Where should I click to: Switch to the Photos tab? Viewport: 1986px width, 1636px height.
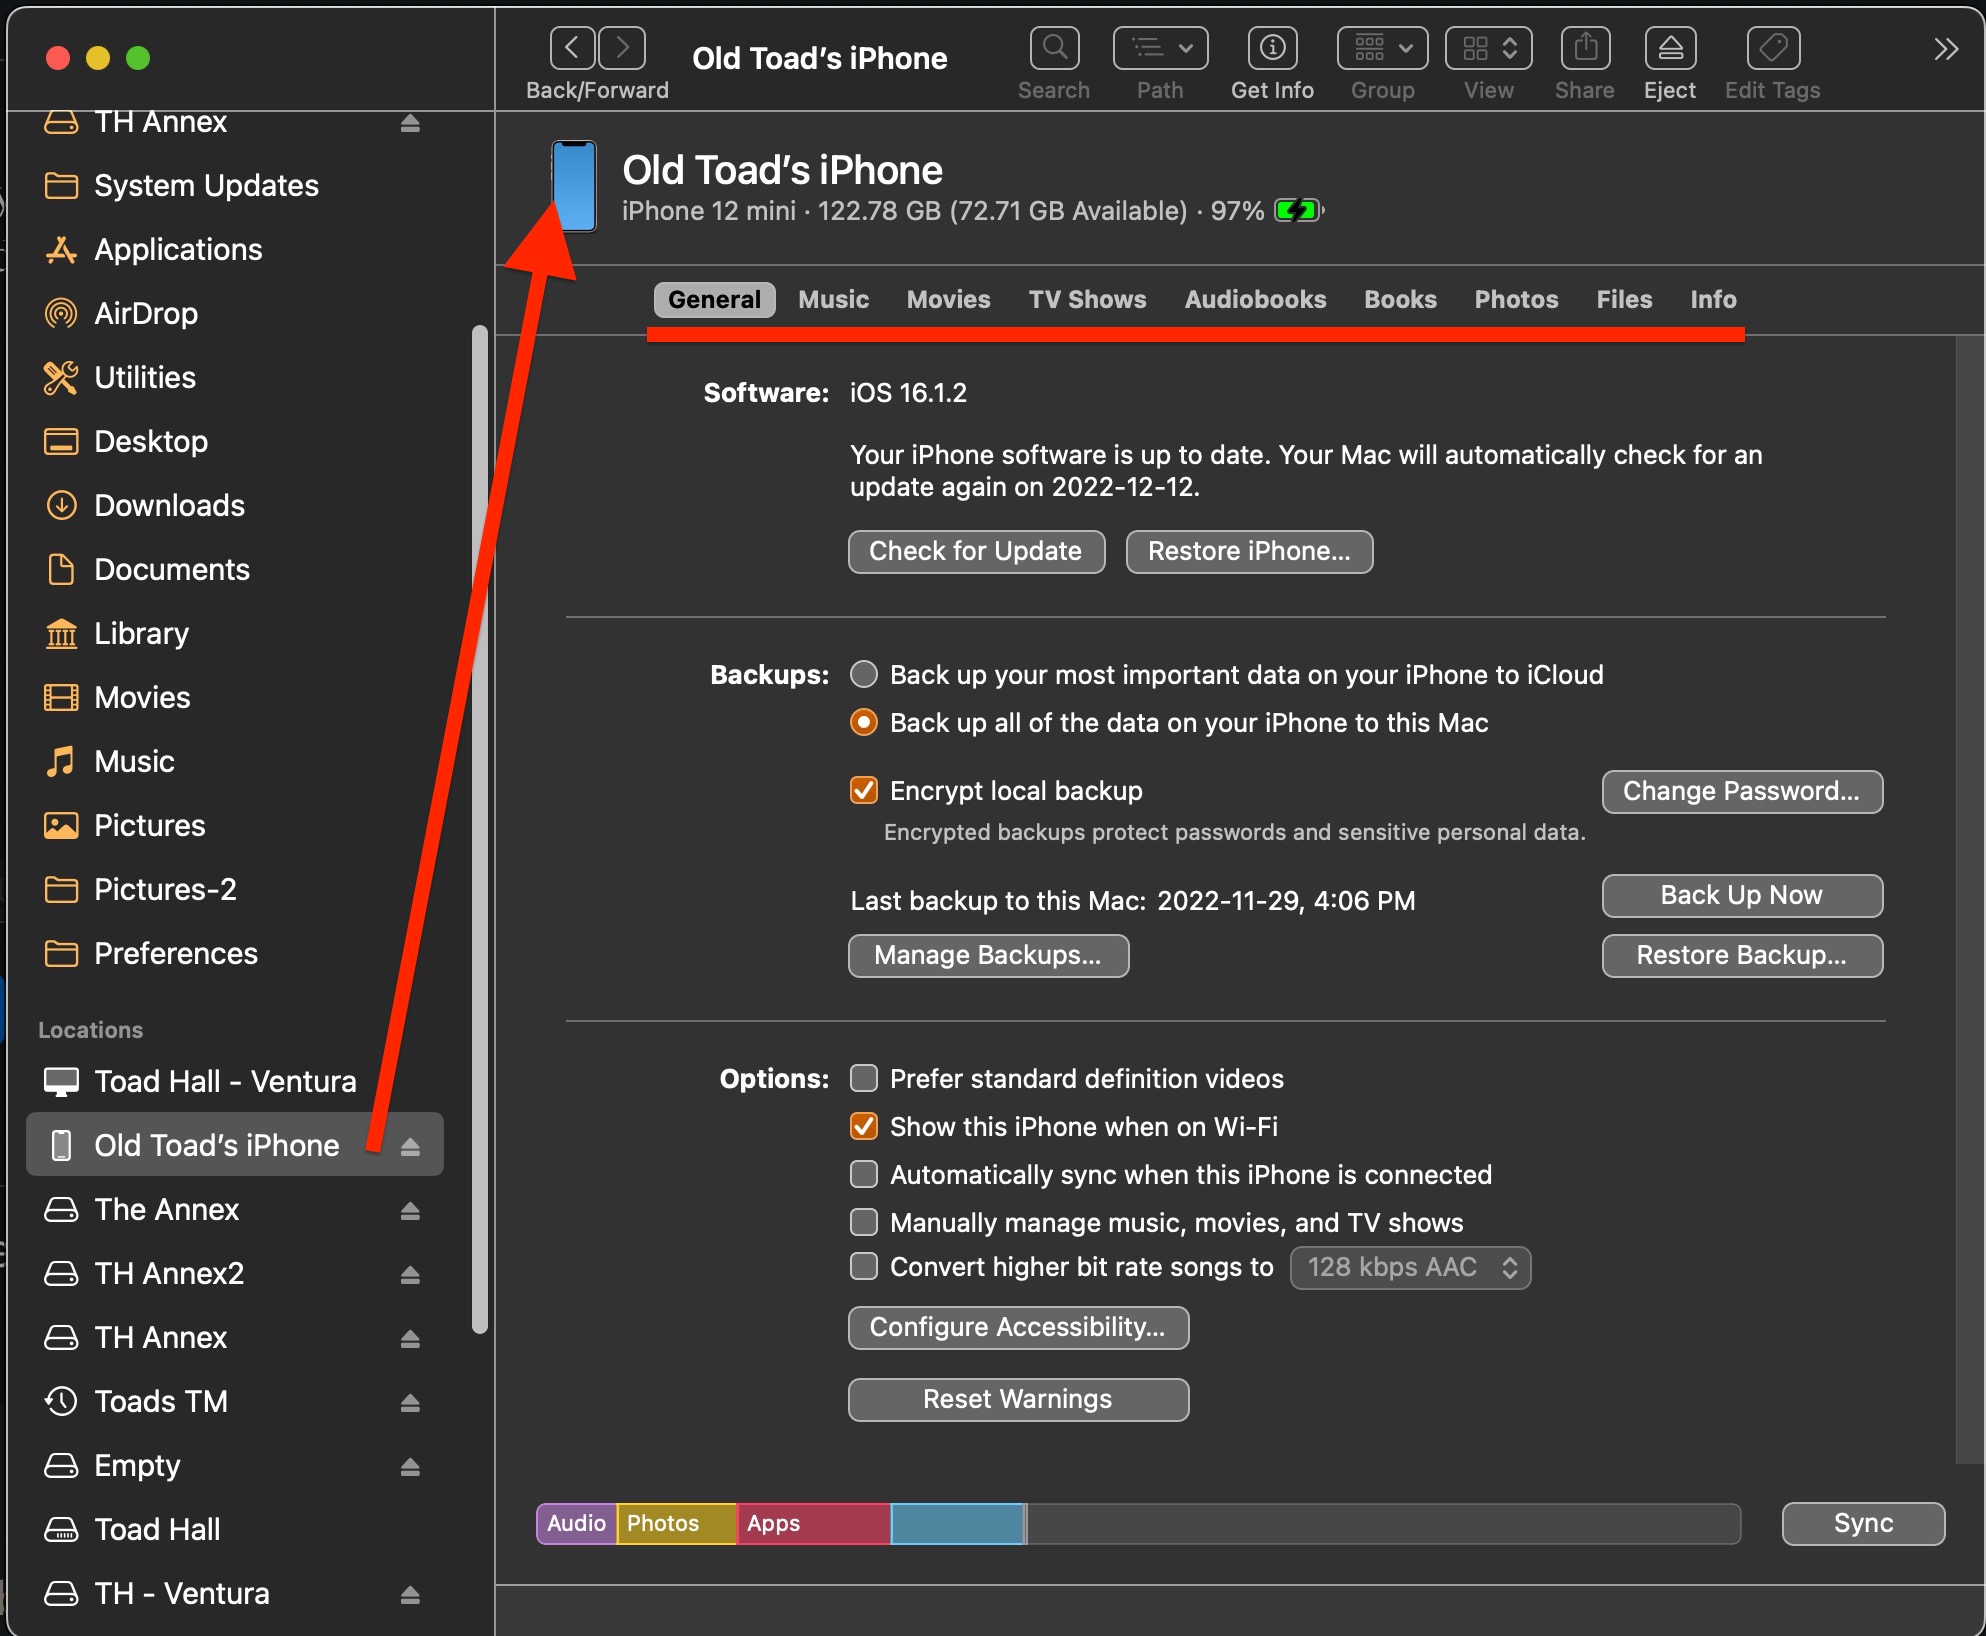[1516, 300]
